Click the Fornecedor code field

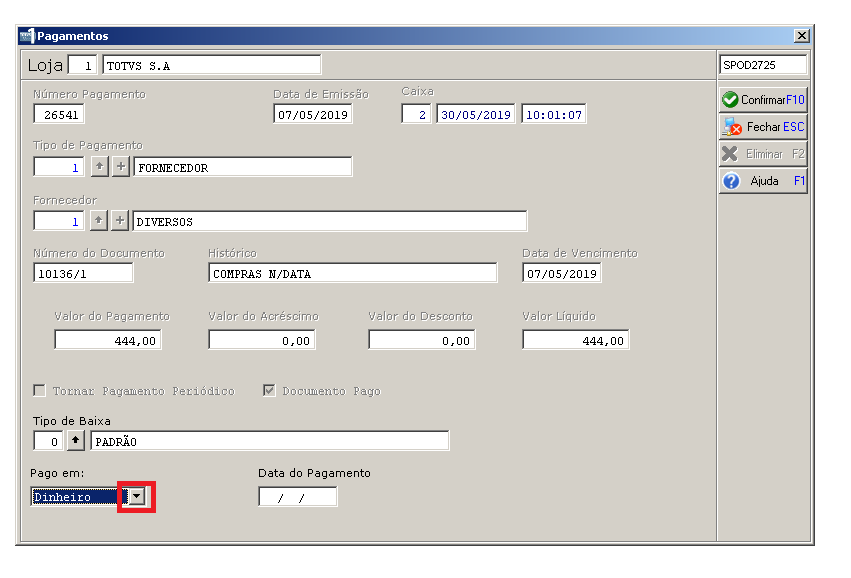[59, 221]
